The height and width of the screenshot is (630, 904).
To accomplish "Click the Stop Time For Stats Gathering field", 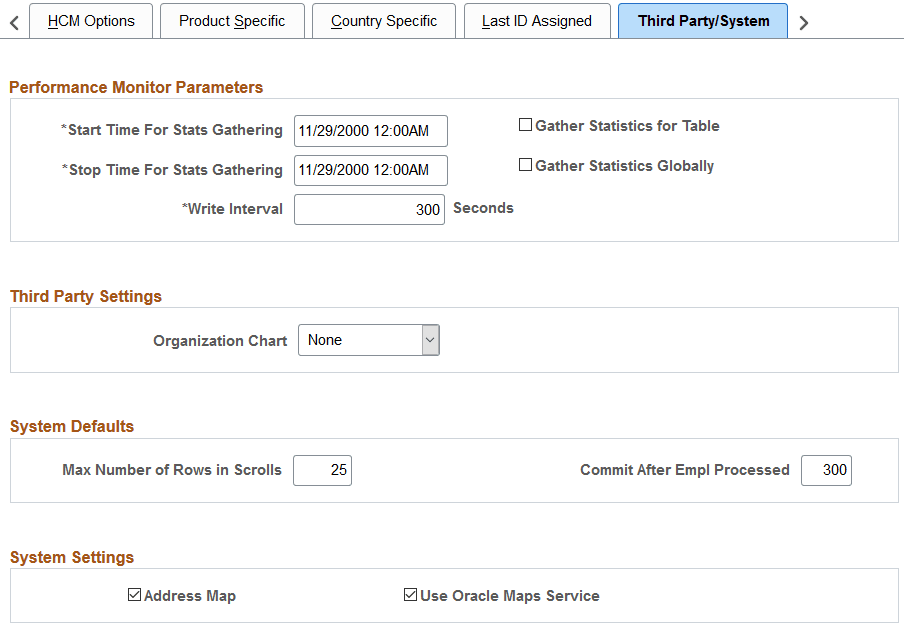I will click(x=370, y=170).
